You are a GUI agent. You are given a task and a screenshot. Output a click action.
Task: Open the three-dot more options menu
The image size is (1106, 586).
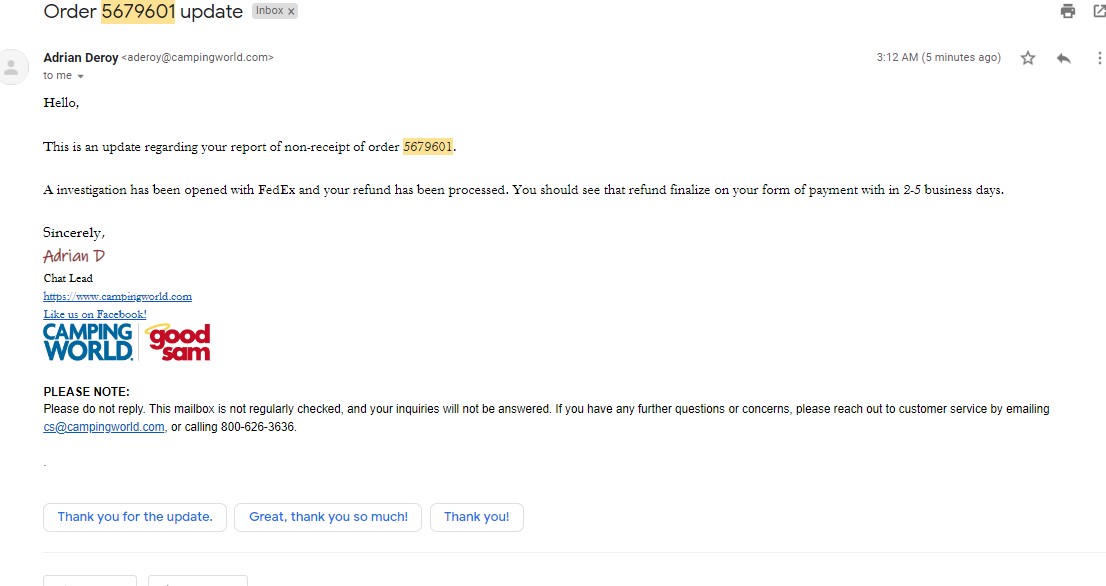(x=1099, y=58)
